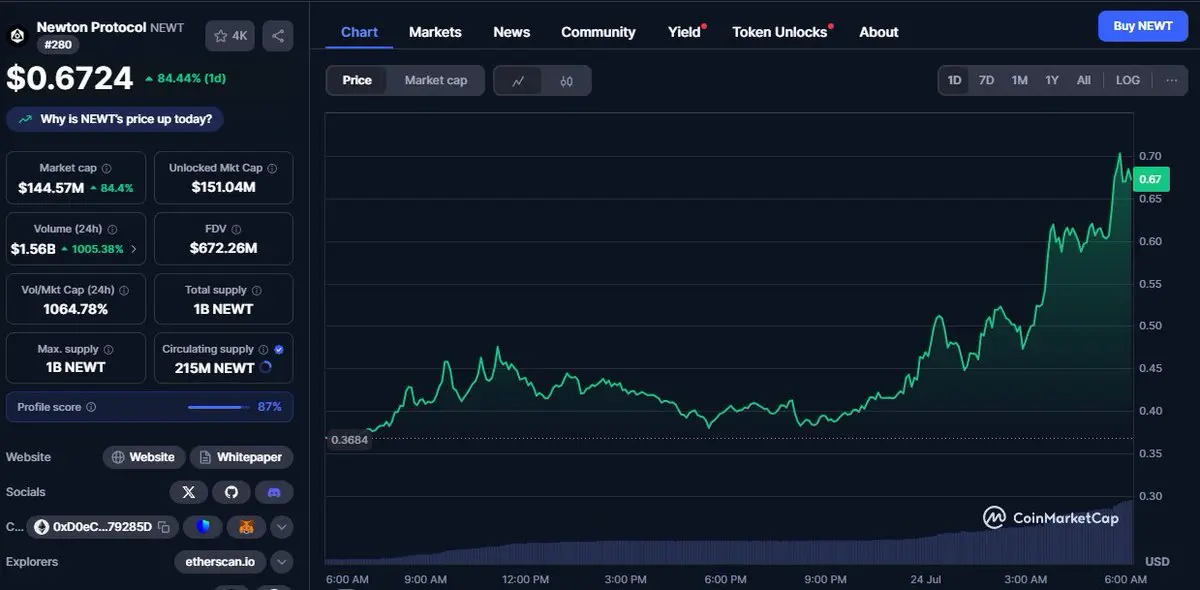Viewport: 1200px width, 590px height.
Task: Expand Volume (24h) details arrow
Action: point(134,249)
